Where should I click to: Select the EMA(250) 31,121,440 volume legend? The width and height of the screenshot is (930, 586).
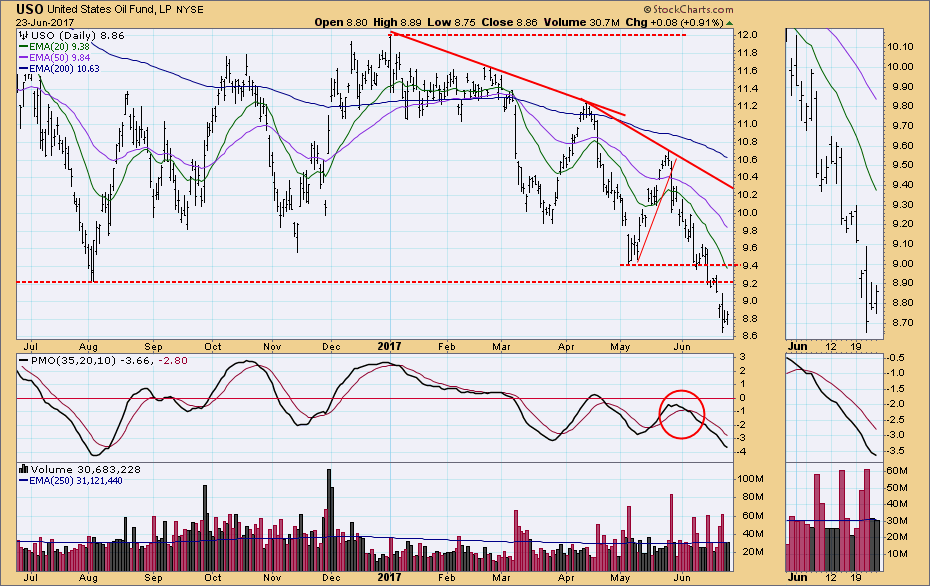click(x=75, y=481)
